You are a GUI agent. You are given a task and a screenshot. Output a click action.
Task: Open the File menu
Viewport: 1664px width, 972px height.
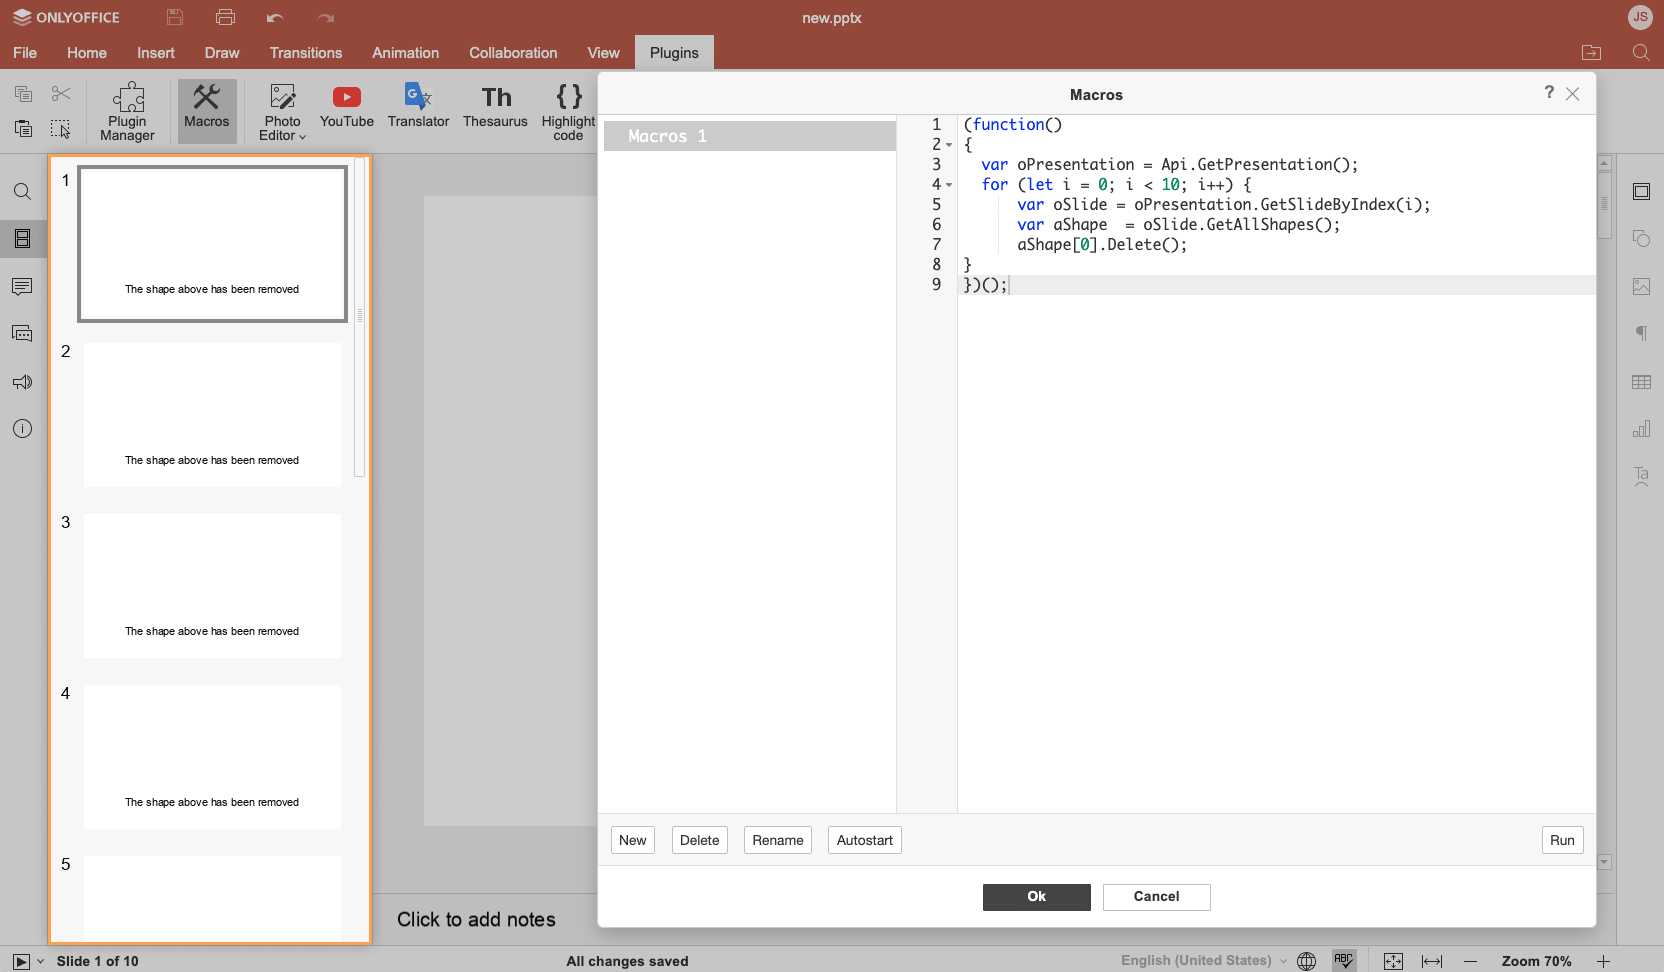[25, 53]
